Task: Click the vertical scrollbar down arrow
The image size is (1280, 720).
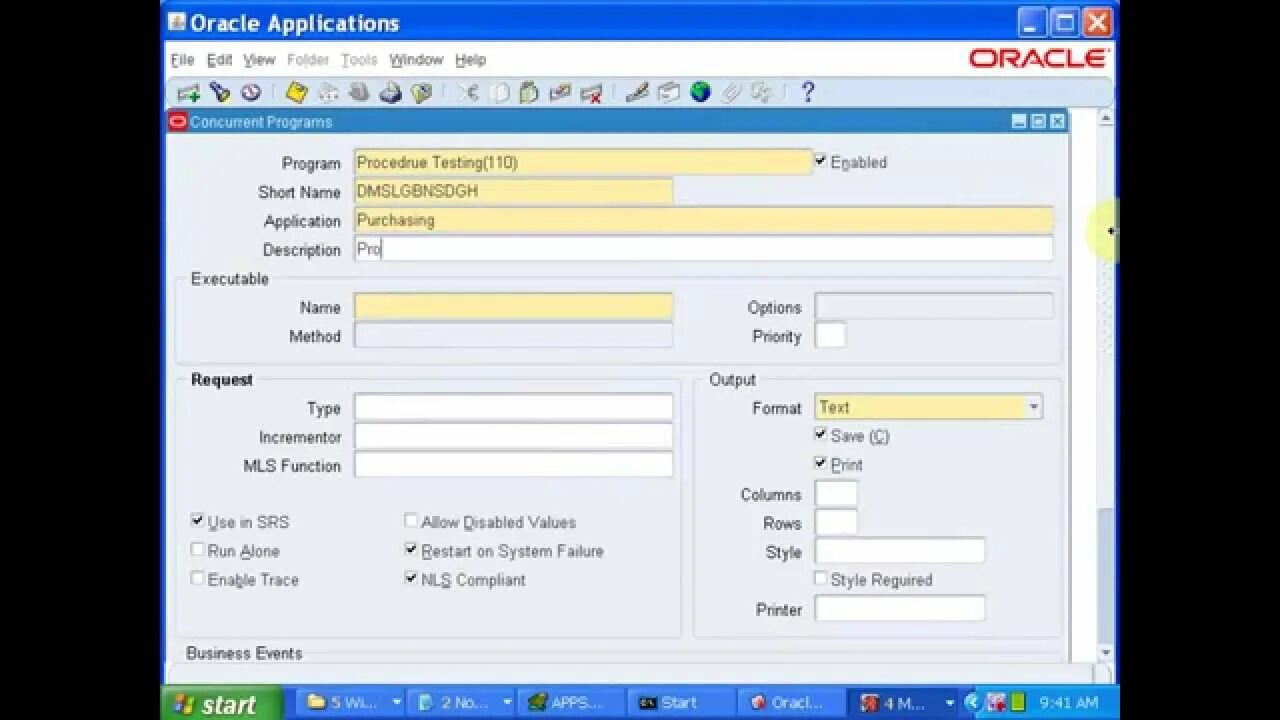Action: click(1105, 652)
